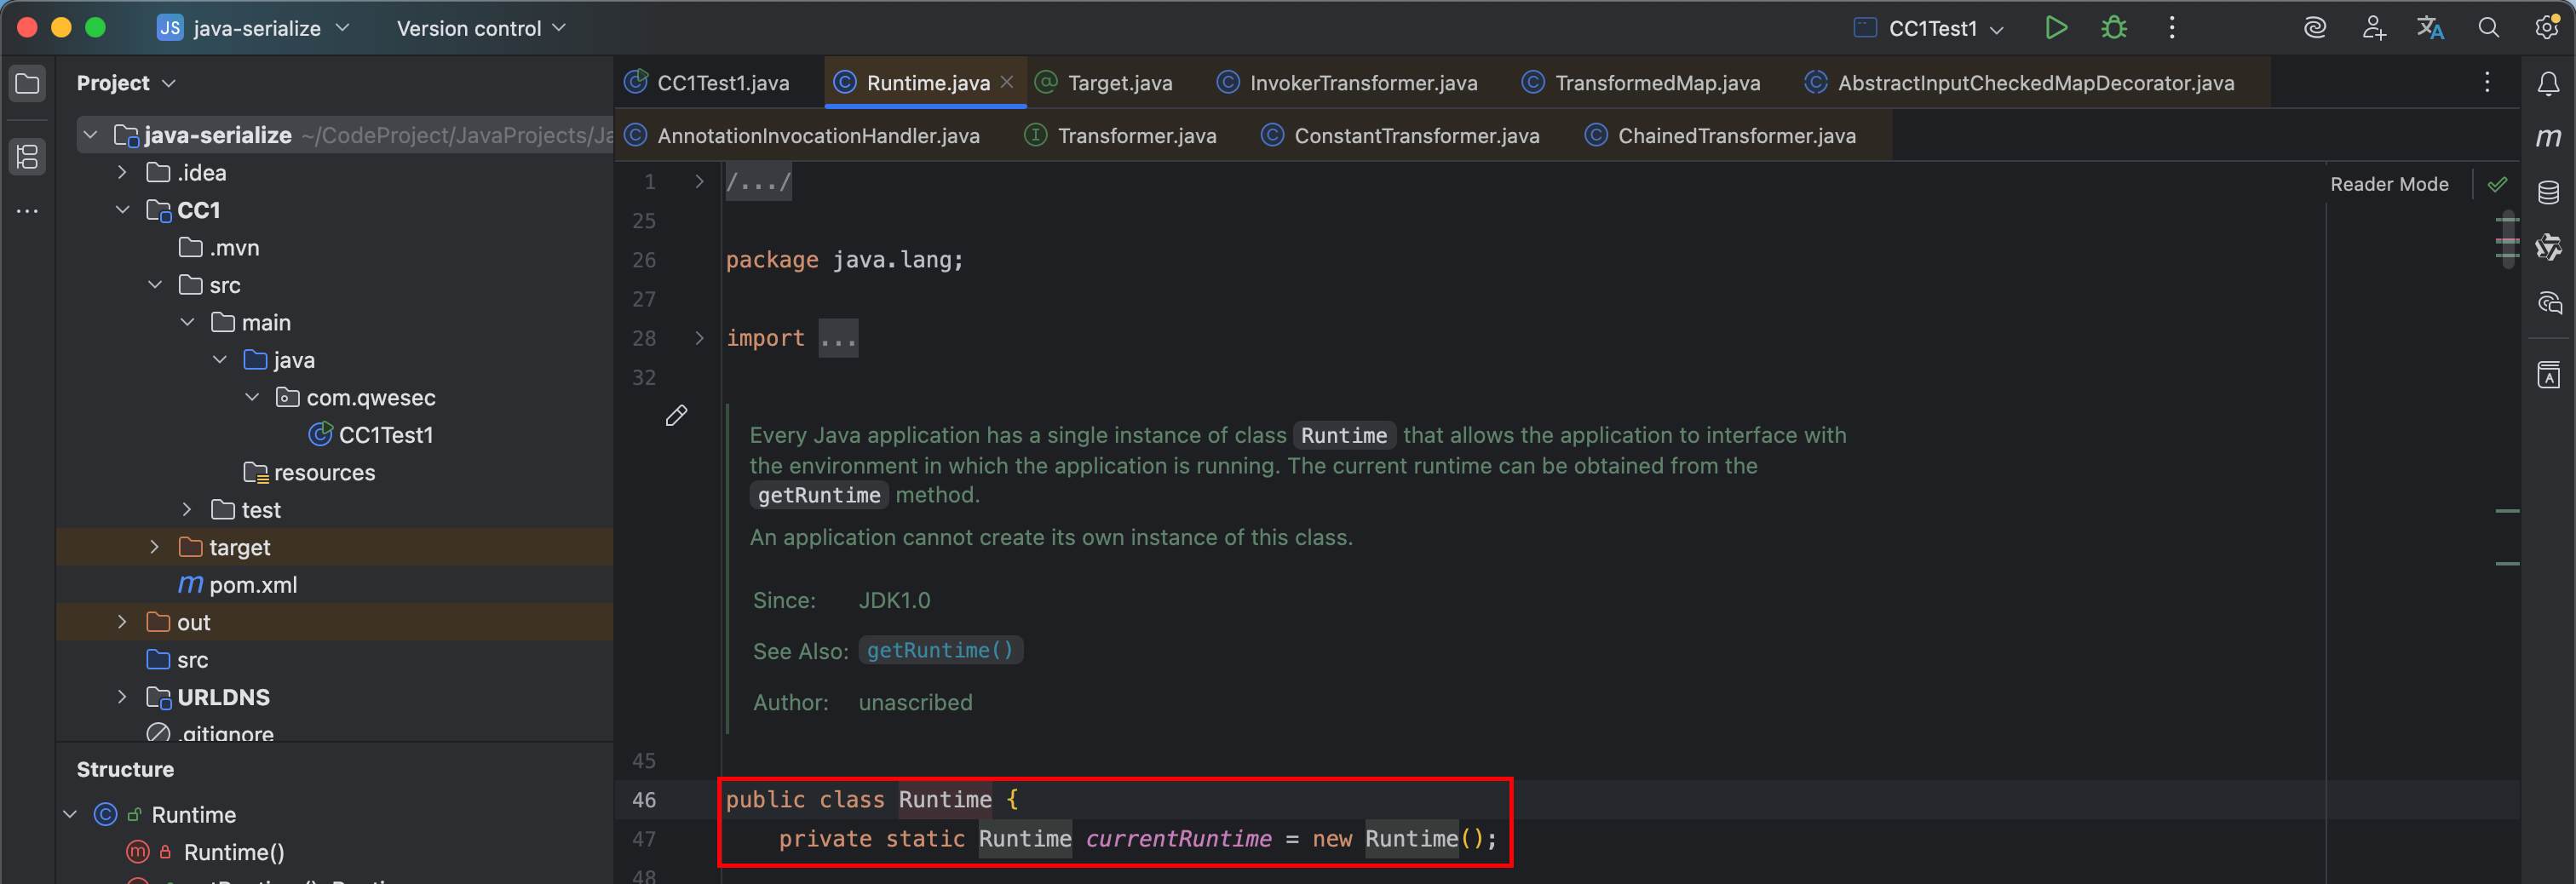This screenshot has height=884, width=2576.
Task: Start debugging with the bug icon
Action: (2113, 28)
